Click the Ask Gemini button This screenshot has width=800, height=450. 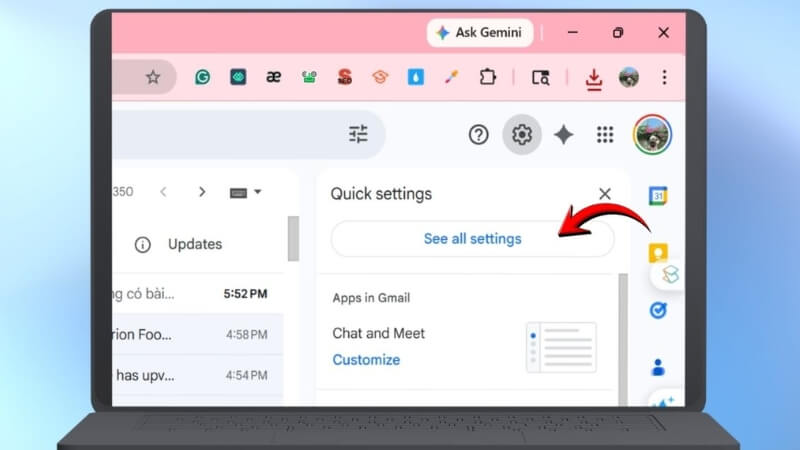tap(480, 33)
